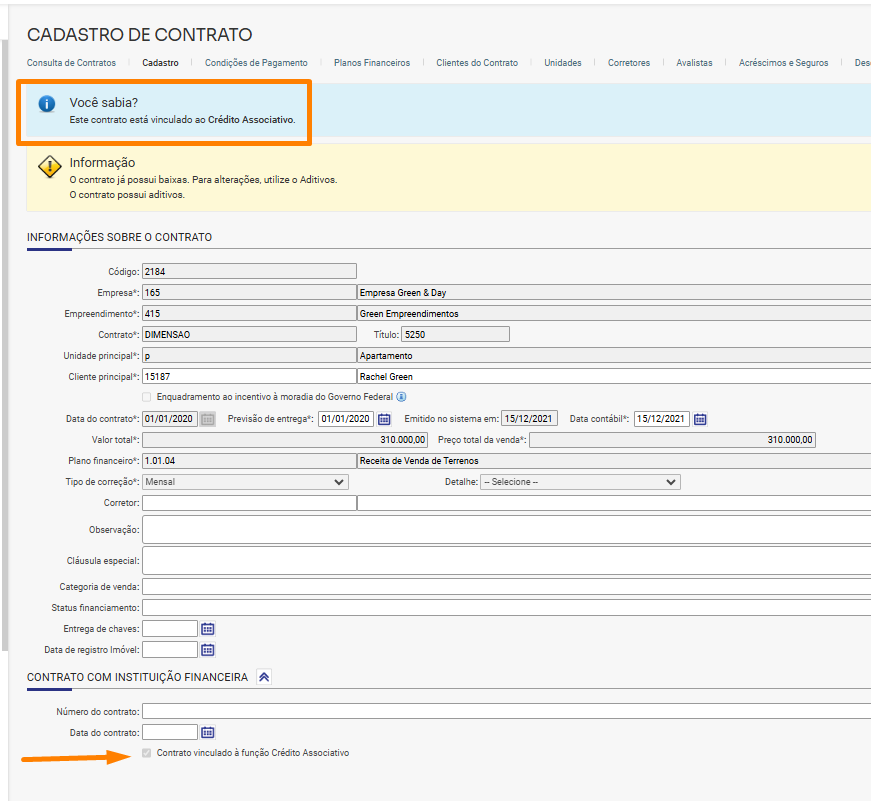The image size is (871, 801).
Task: Click Previsão de entrega date field
Action: [x=346, y=419]
